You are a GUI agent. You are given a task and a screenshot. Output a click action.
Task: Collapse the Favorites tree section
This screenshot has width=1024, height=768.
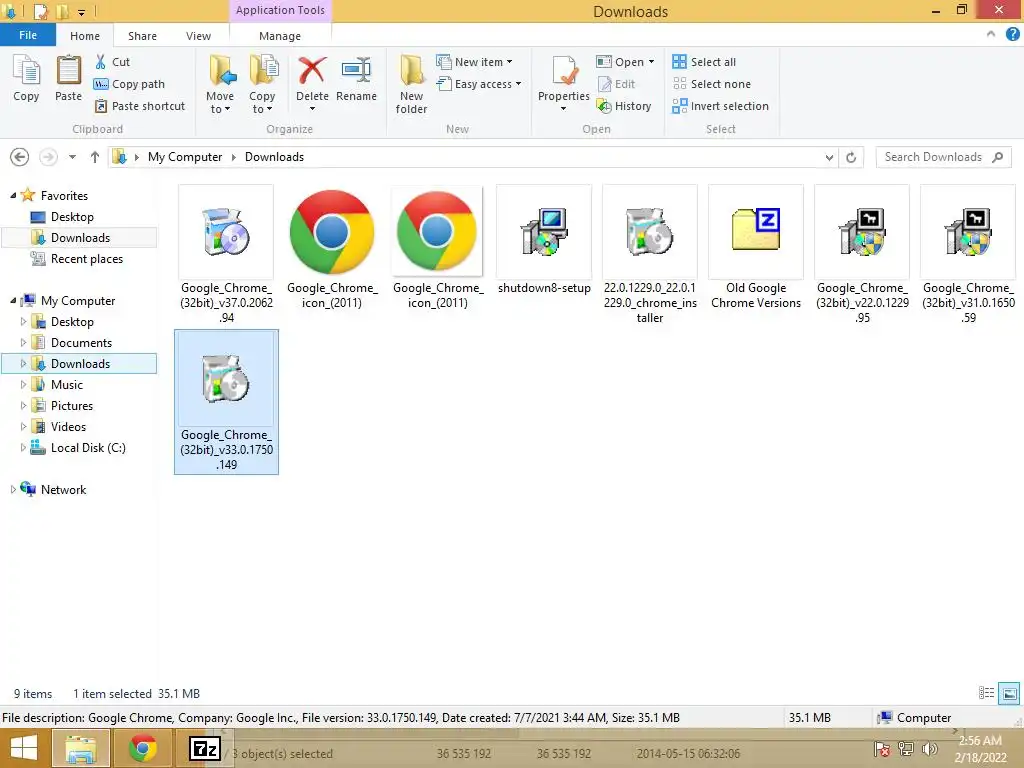click(x=13, y=195)
